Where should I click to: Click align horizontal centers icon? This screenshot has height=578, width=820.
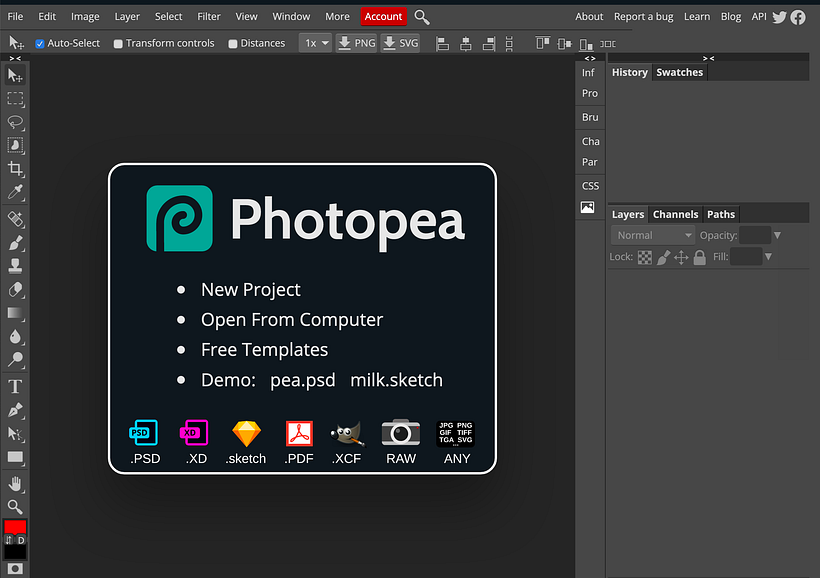(x=465, y=43)
